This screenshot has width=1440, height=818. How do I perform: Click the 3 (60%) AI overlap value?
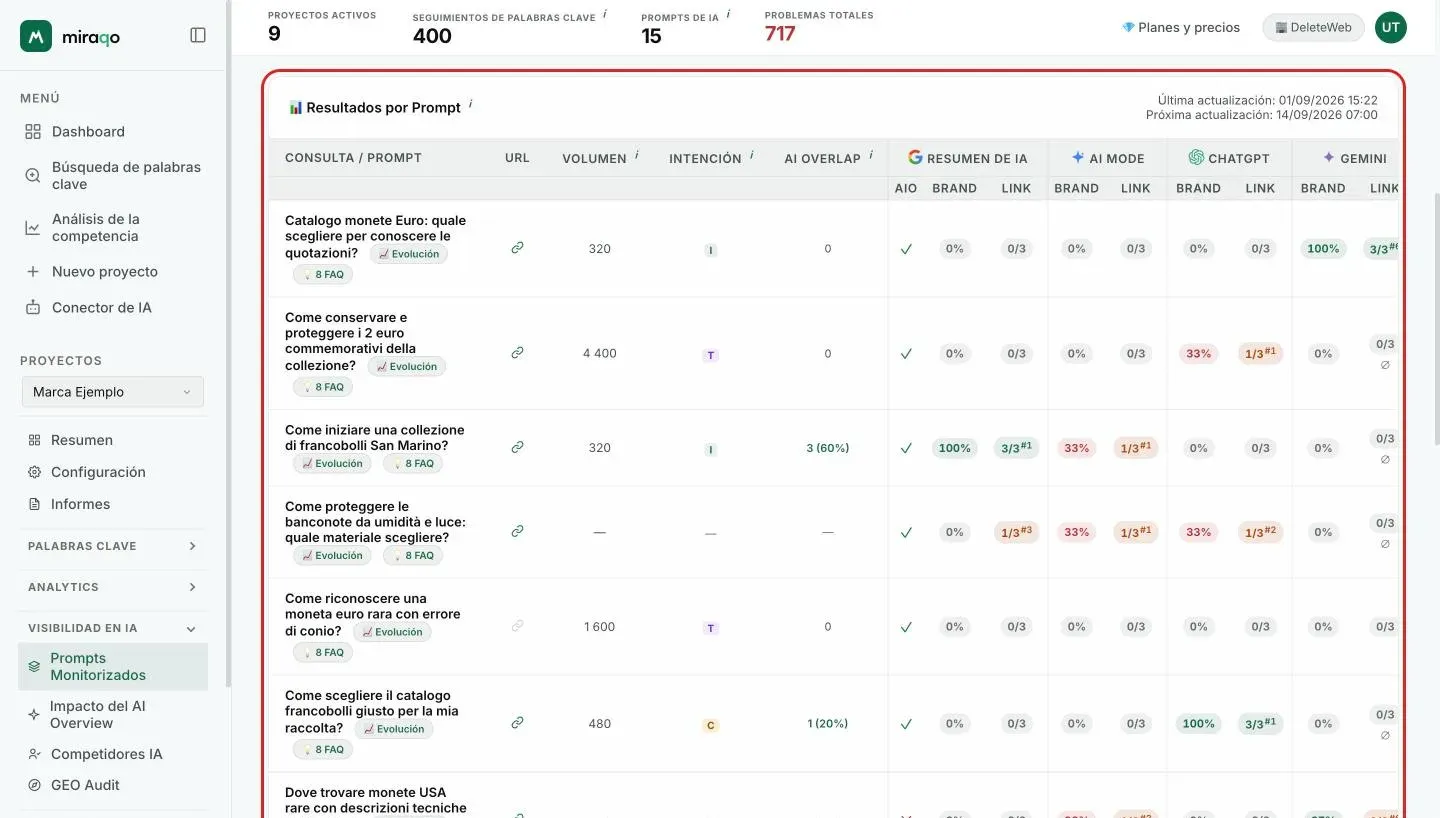pyautogui.click(x=828, y=448)
